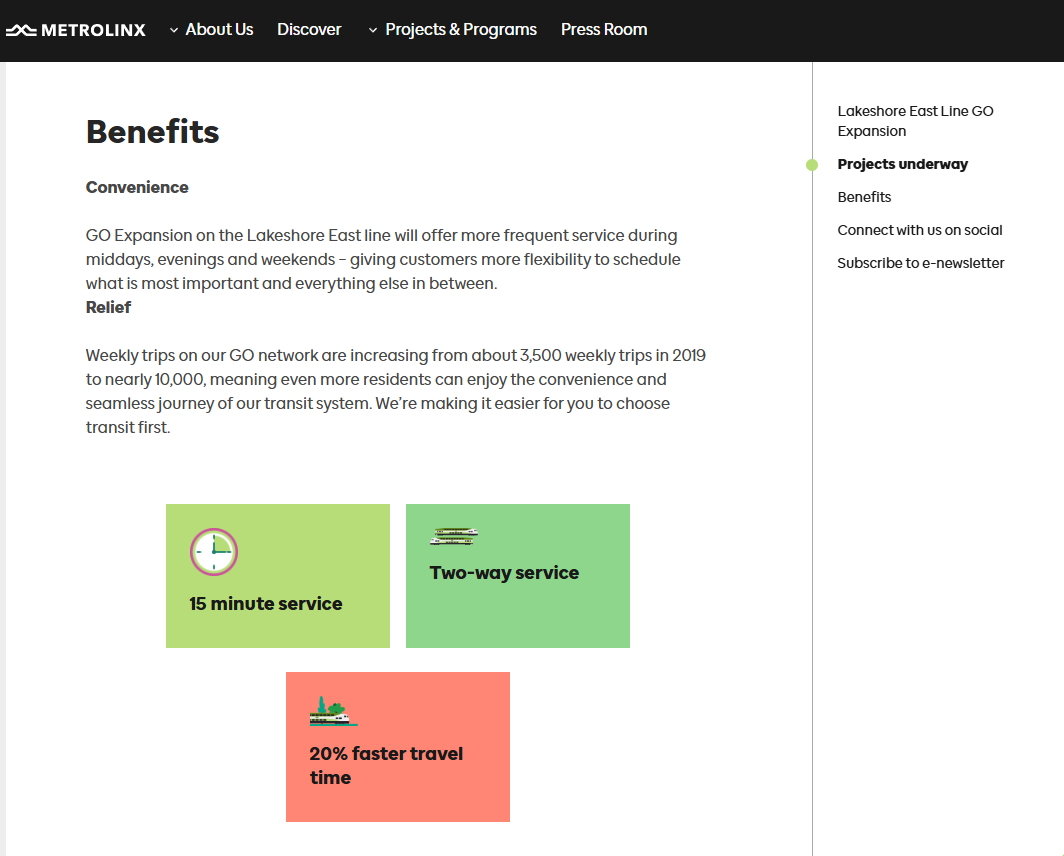Open the About Us menu
The image size is (1064, 856).
point(219,30)
